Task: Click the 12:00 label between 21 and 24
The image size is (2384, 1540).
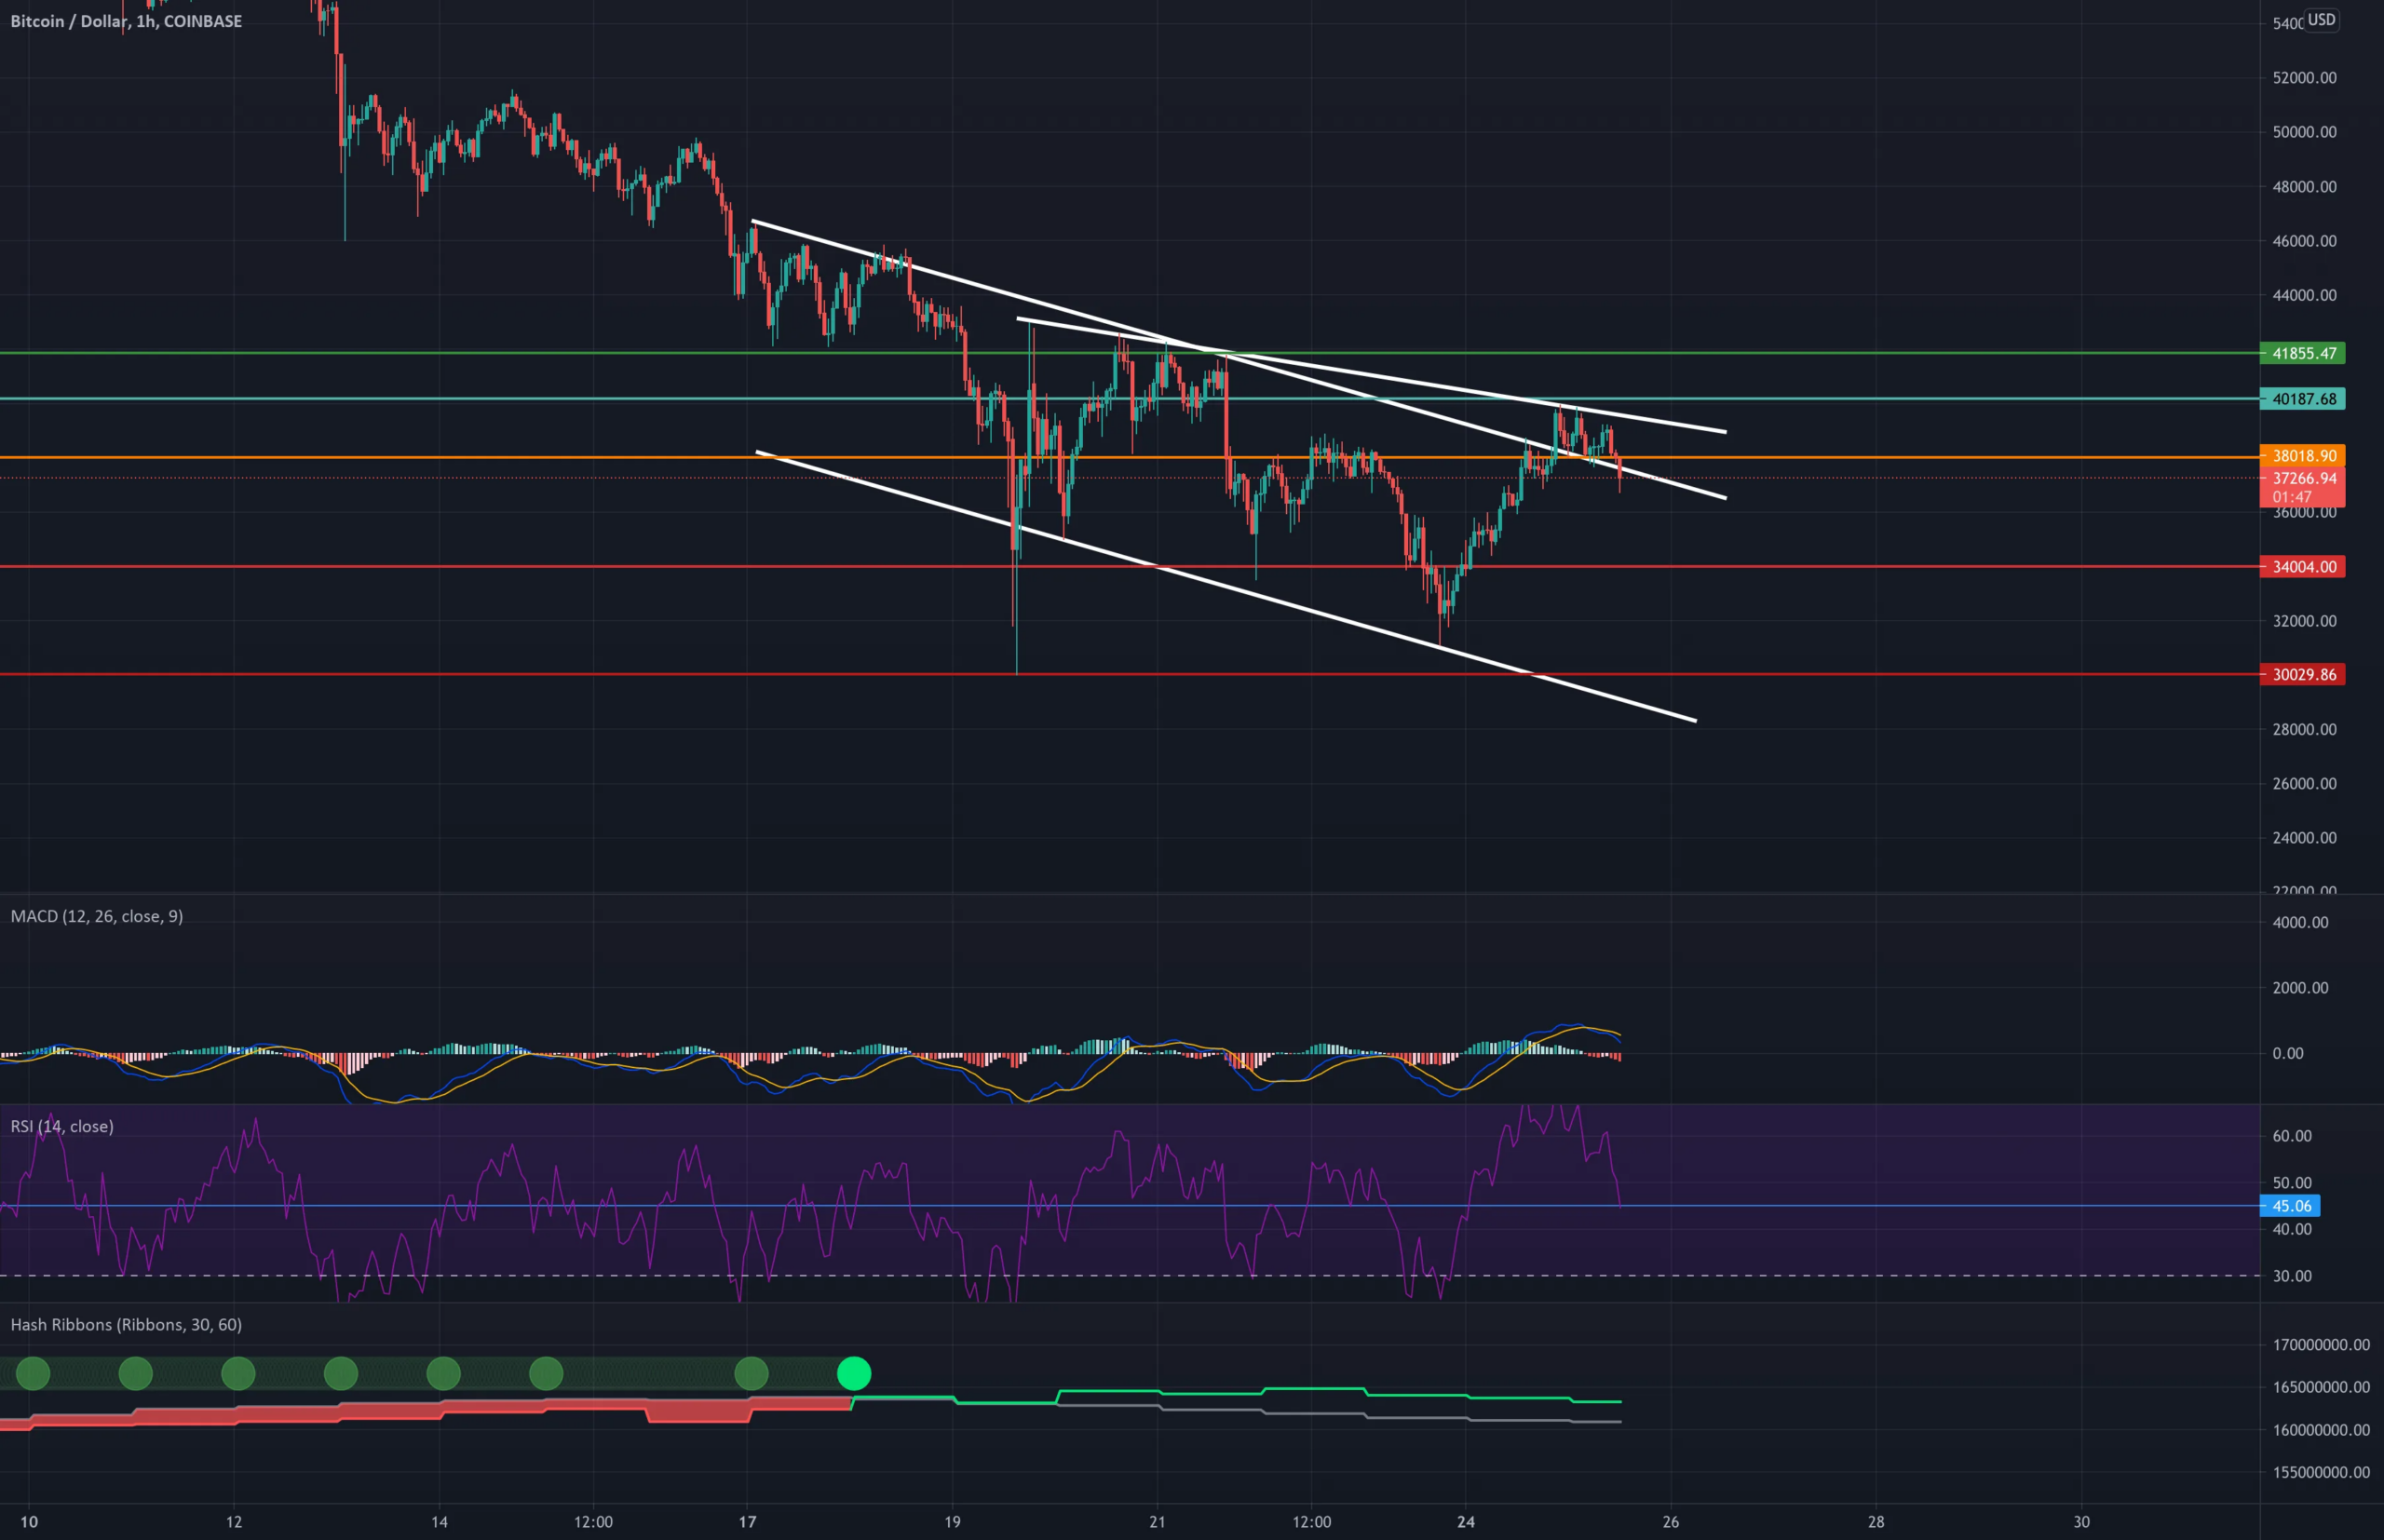Action: point(1312,1522)
